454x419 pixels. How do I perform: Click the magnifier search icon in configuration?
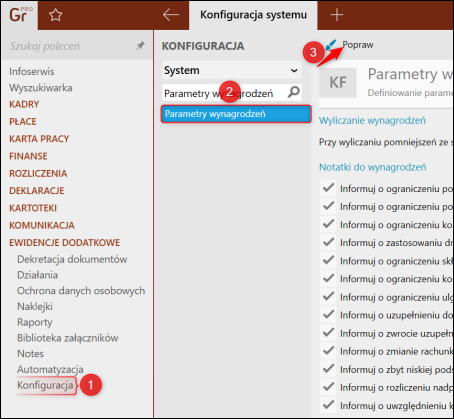294,92
